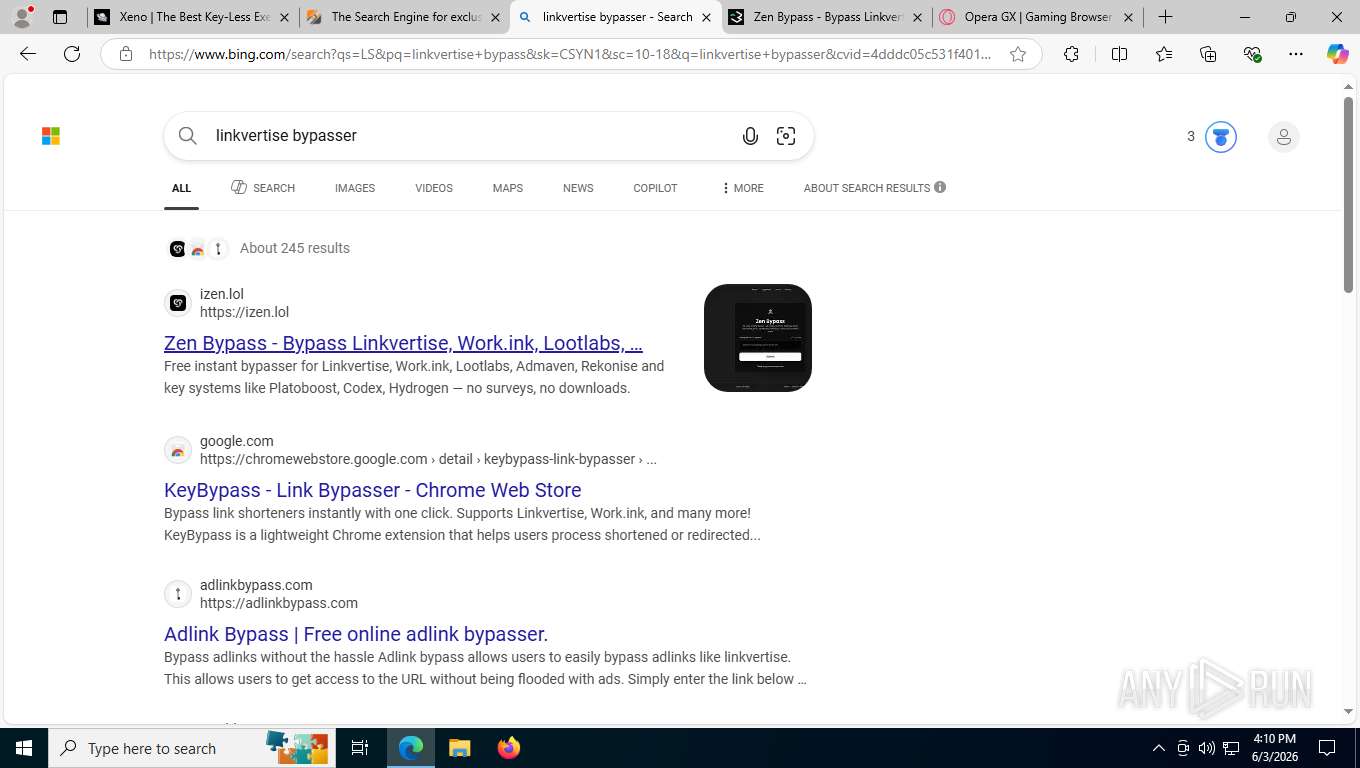The height and width of the screenshot is (768, 1360).
Task: Launch Firefox from the taskbar
Action: tap(509, 748)
